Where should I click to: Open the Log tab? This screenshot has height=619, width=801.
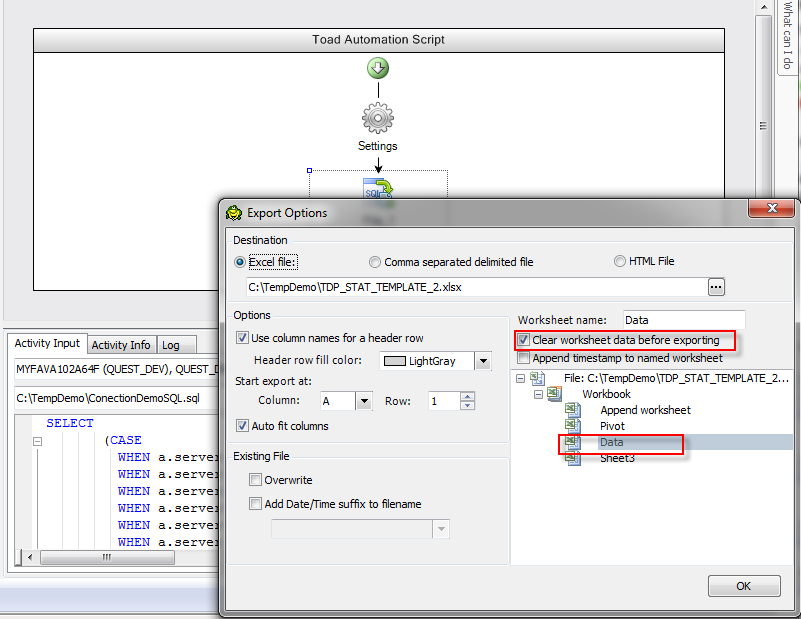(x=171, y=345)
